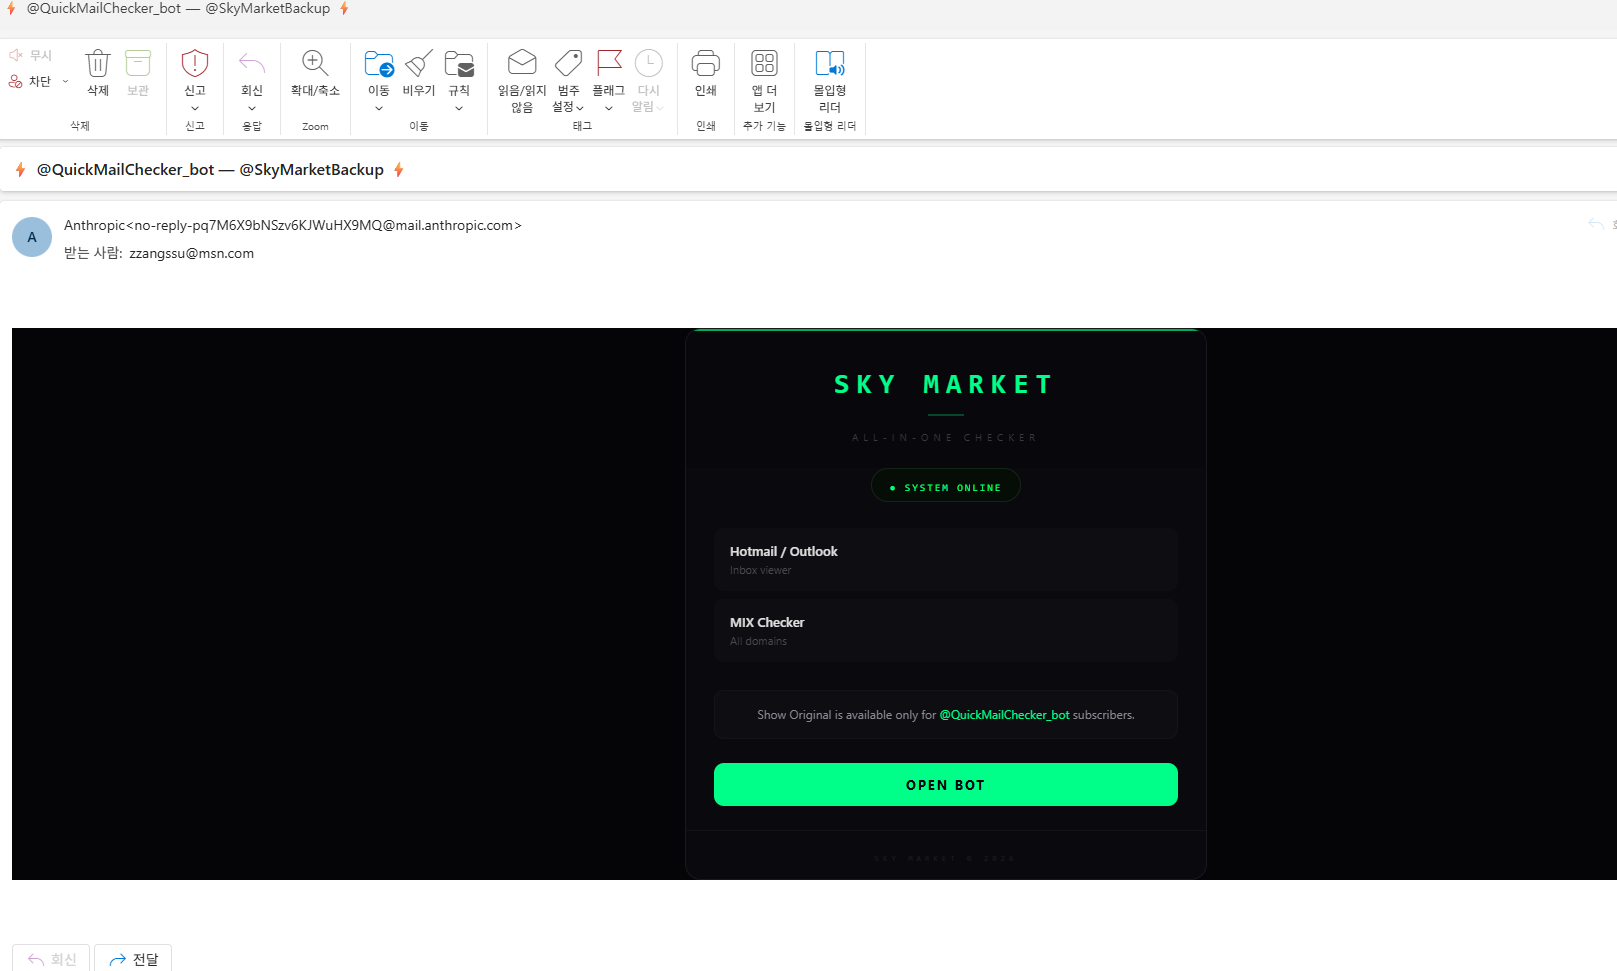Click the SYSTEM ONLINE status badge

click(x=946, y=487)
